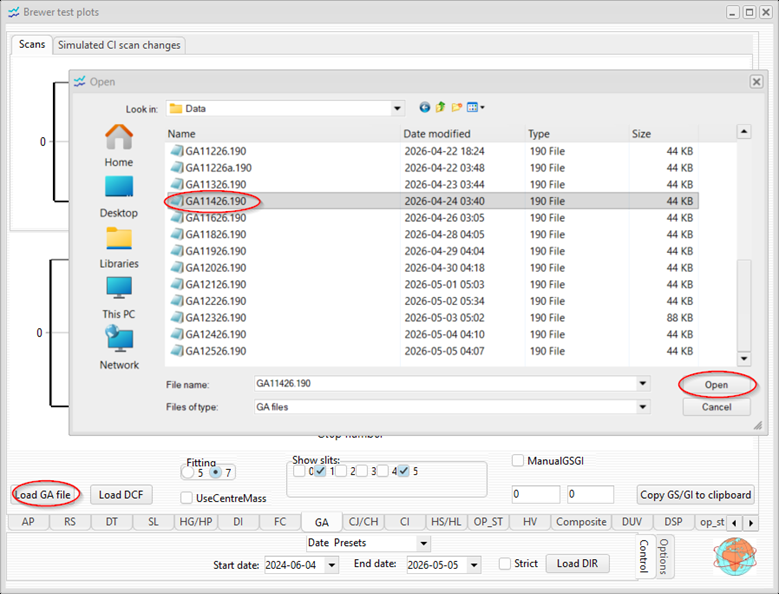Go up one folder level
Viewport: 779px width, 594px height.
(440, 107)
